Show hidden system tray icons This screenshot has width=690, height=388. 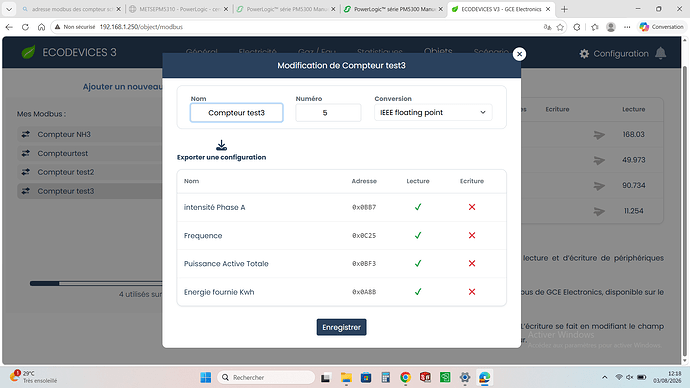[x=605, y=377]
